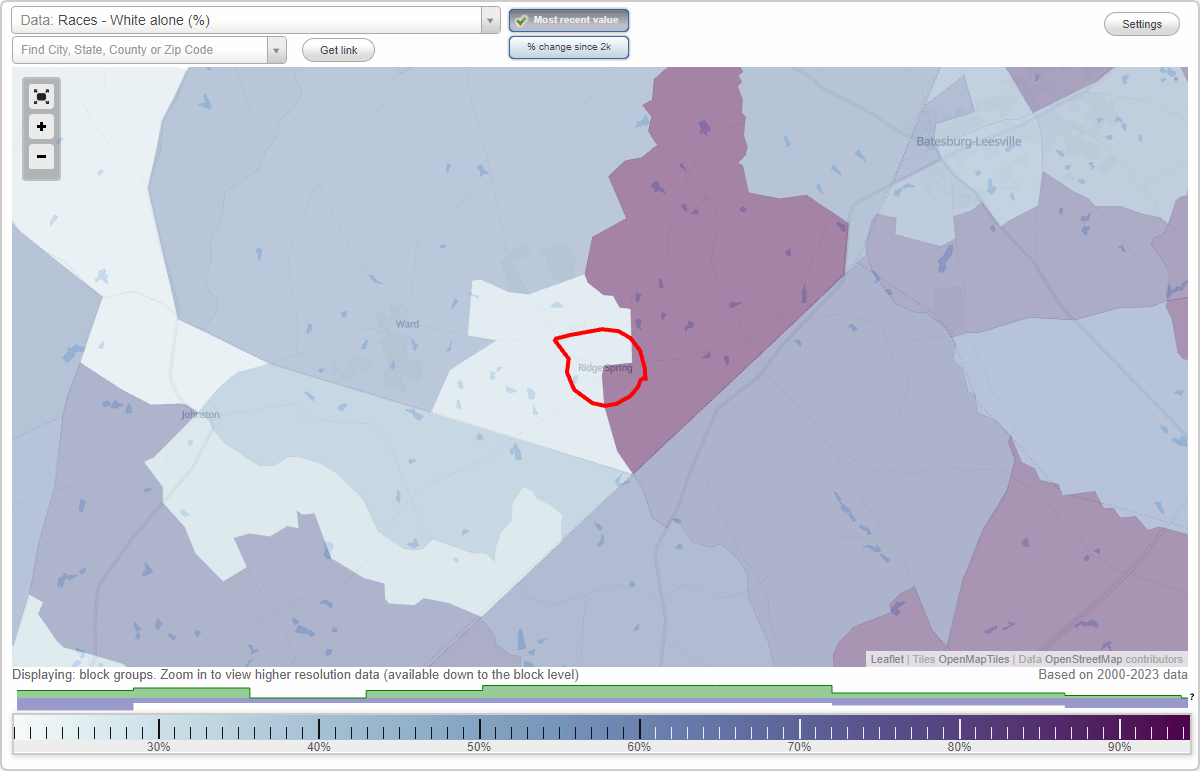Click the city/state/zip search field
This screenshot has height=771, width=1200.
(140, 48)
